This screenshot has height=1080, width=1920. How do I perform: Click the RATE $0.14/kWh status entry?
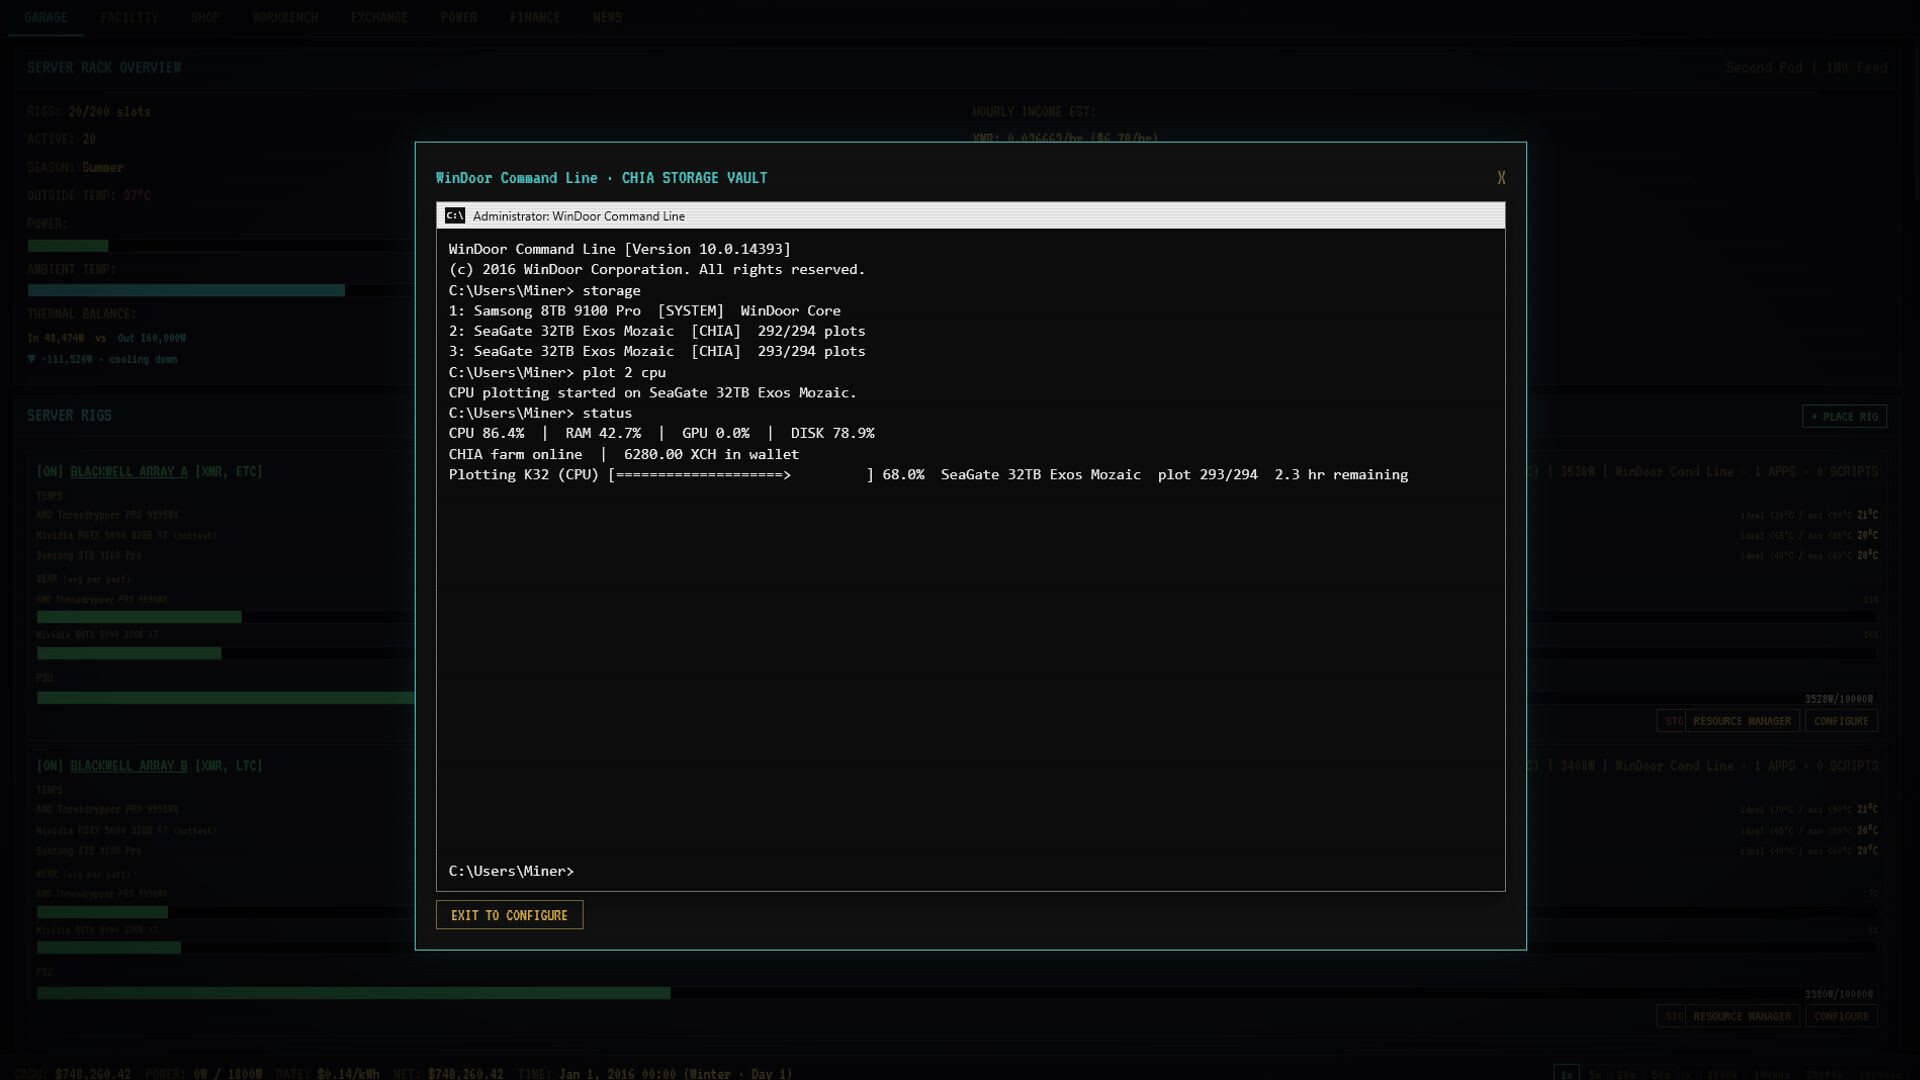point(327,1074)
